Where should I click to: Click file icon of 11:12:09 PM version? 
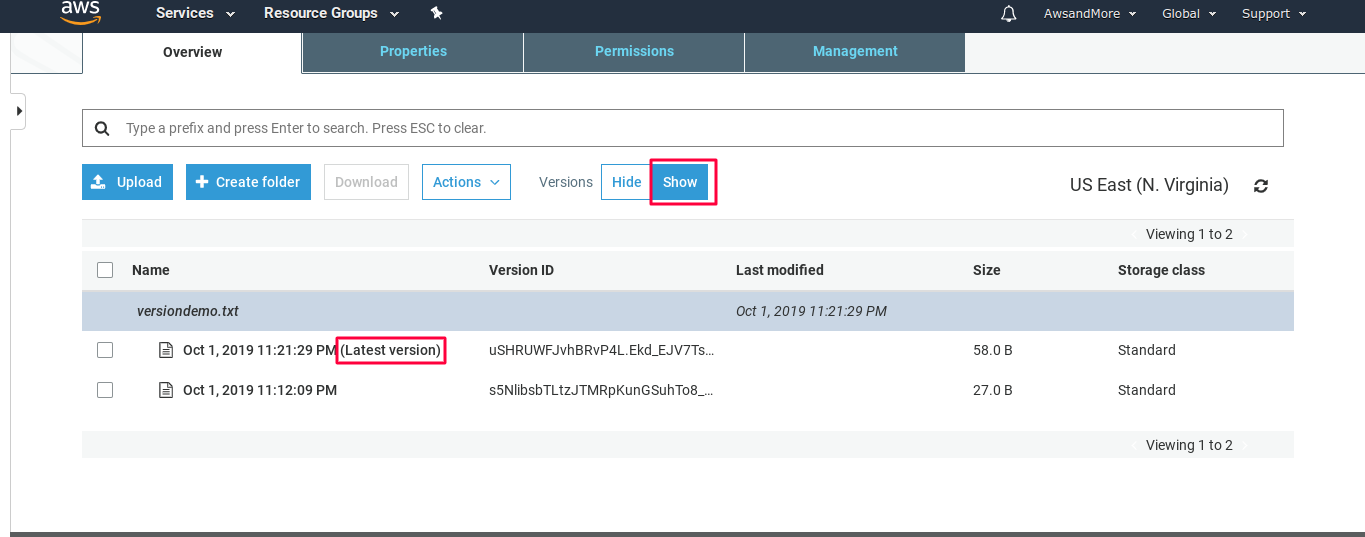point(166,390)
